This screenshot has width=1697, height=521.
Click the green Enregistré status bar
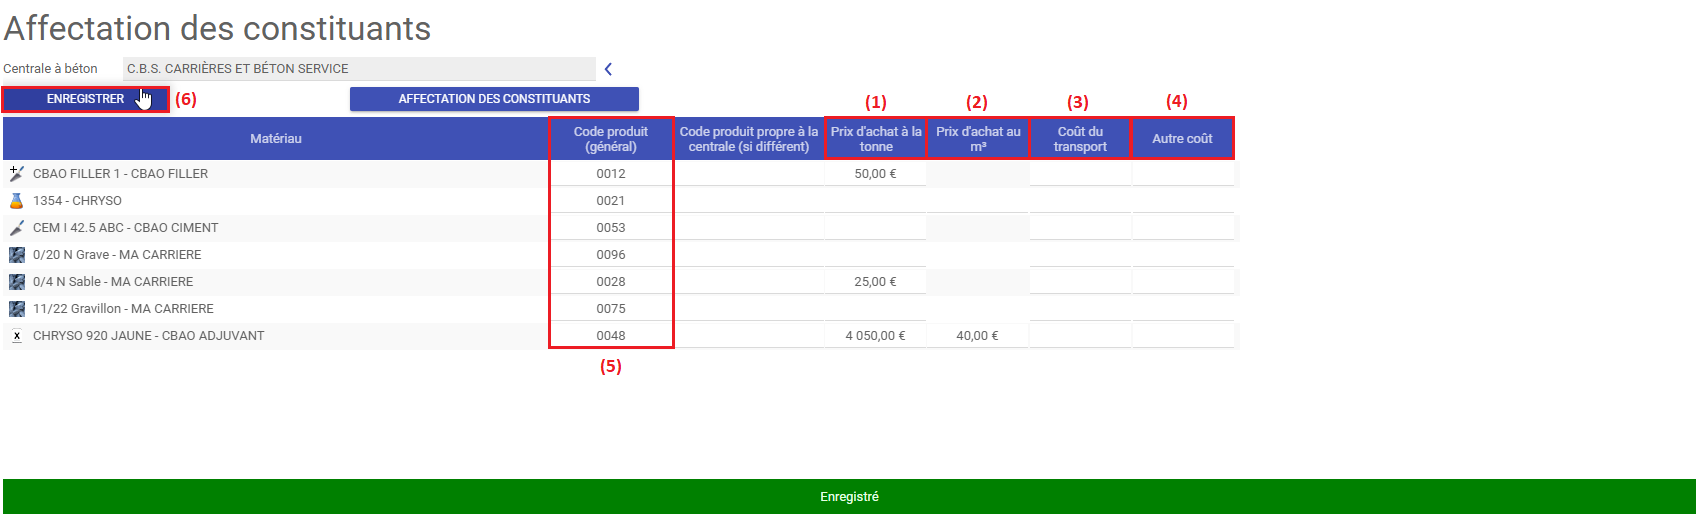tap(849, 497)
